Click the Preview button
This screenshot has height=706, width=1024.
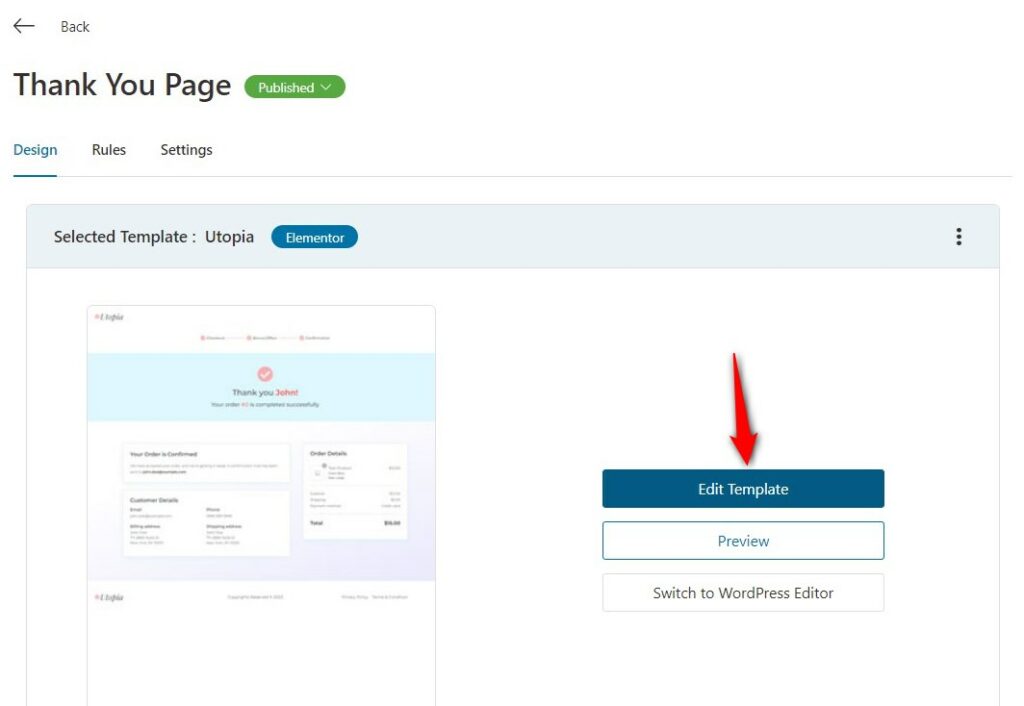pos(743,541)
